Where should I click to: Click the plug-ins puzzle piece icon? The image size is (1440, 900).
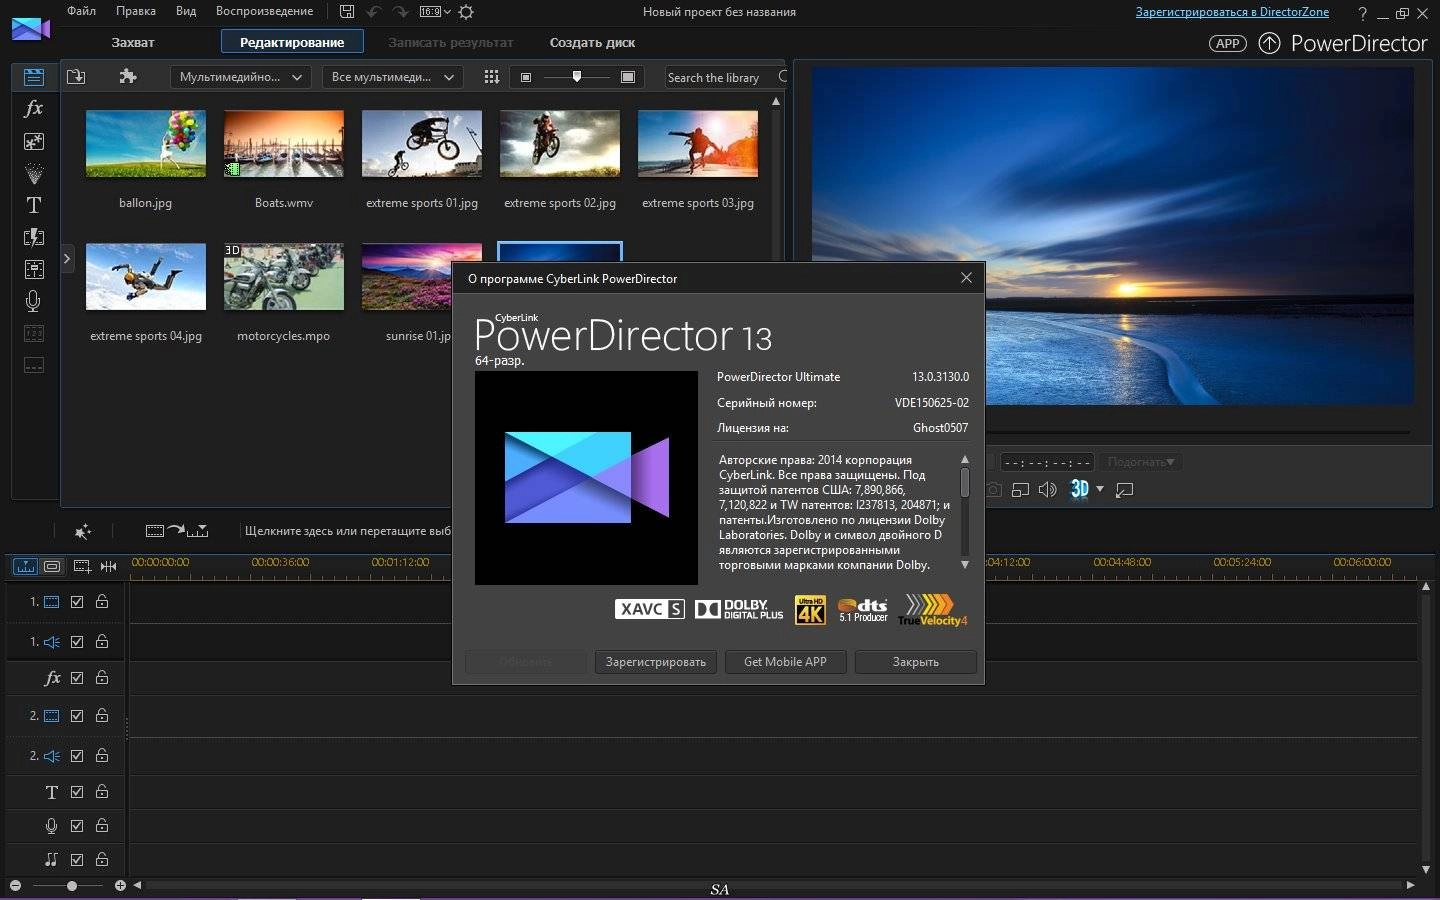(x=127, y=76)
